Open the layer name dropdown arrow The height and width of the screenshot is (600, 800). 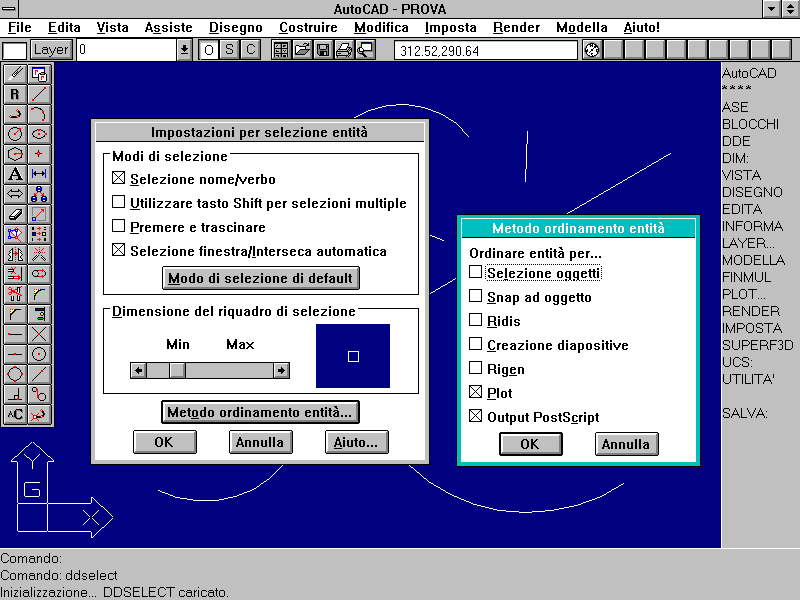point(184,50)
